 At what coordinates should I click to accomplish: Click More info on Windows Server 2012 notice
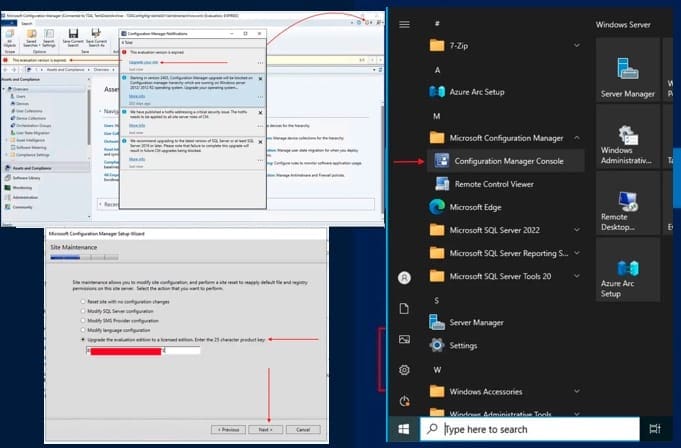point(137,96)
